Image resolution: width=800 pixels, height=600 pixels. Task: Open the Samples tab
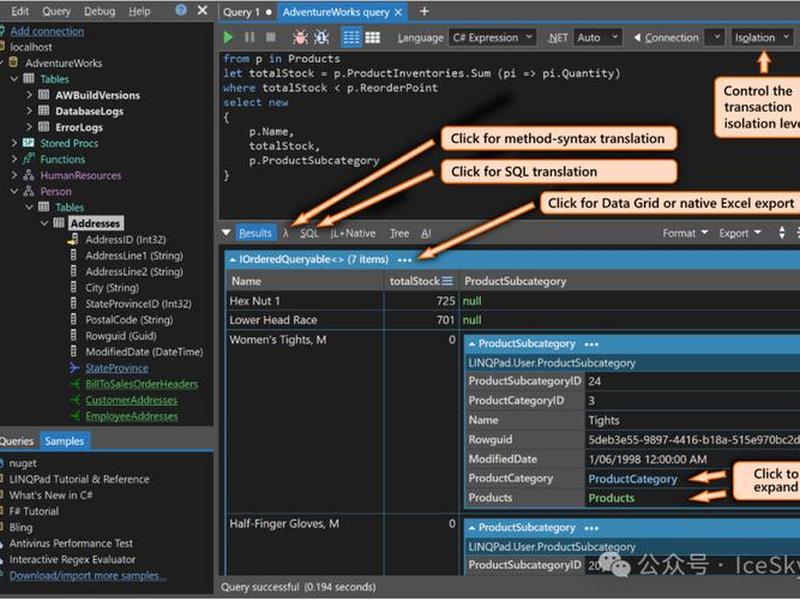64,441
